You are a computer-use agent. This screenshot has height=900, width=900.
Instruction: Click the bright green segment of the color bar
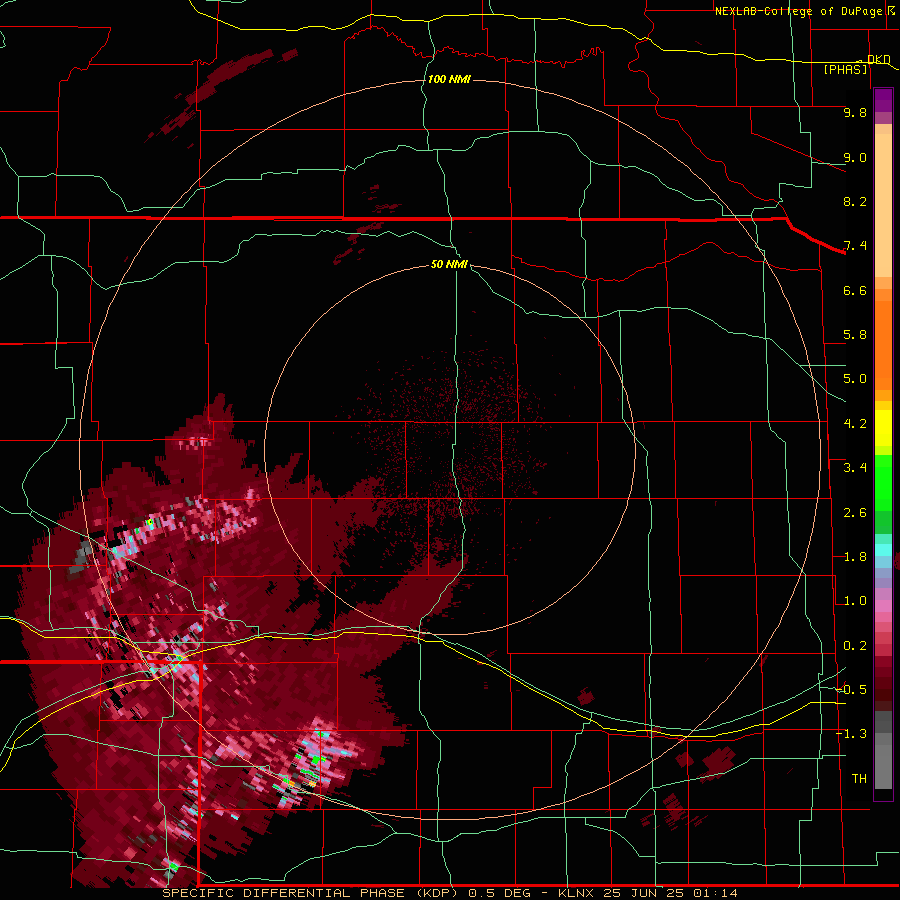coord(883,482)
